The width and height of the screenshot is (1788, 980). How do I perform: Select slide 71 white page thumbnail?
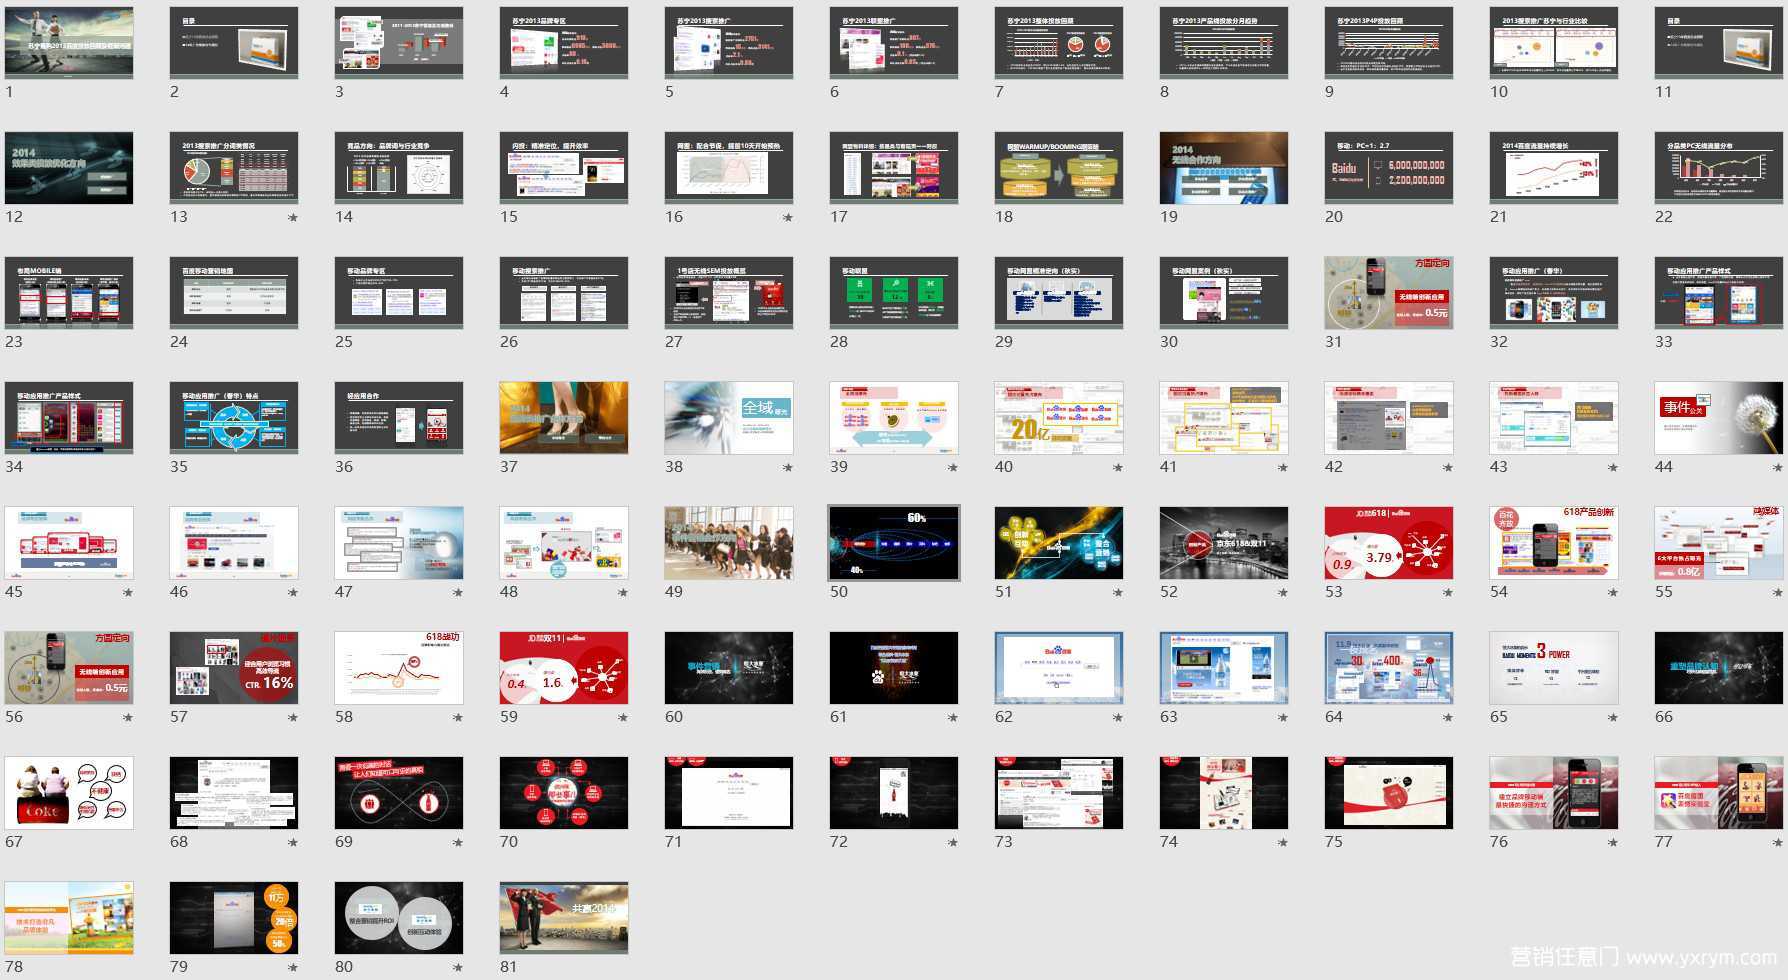click(x=729, y=793)
